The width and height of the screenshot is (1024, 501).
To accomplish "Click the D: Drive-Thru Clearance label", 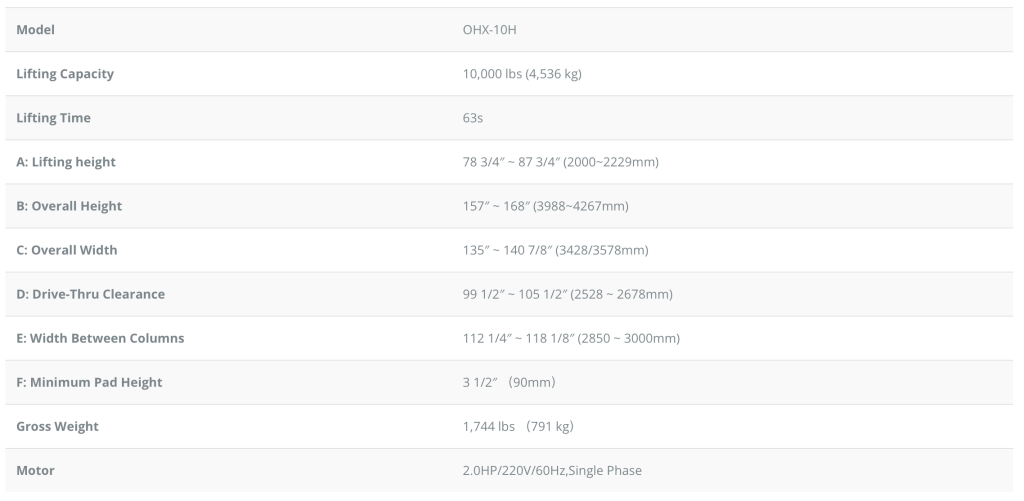I will coord(90,294).
